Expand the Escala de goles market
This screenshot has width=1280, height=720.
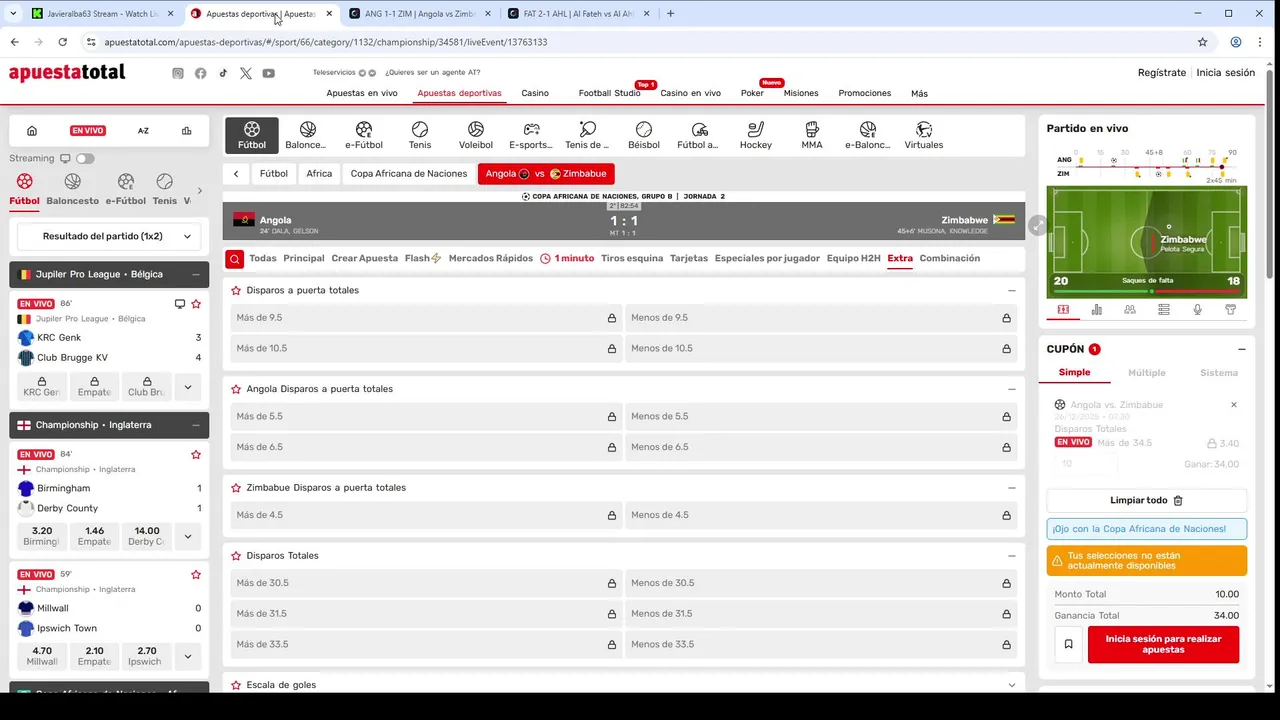tap(1011, 685)
